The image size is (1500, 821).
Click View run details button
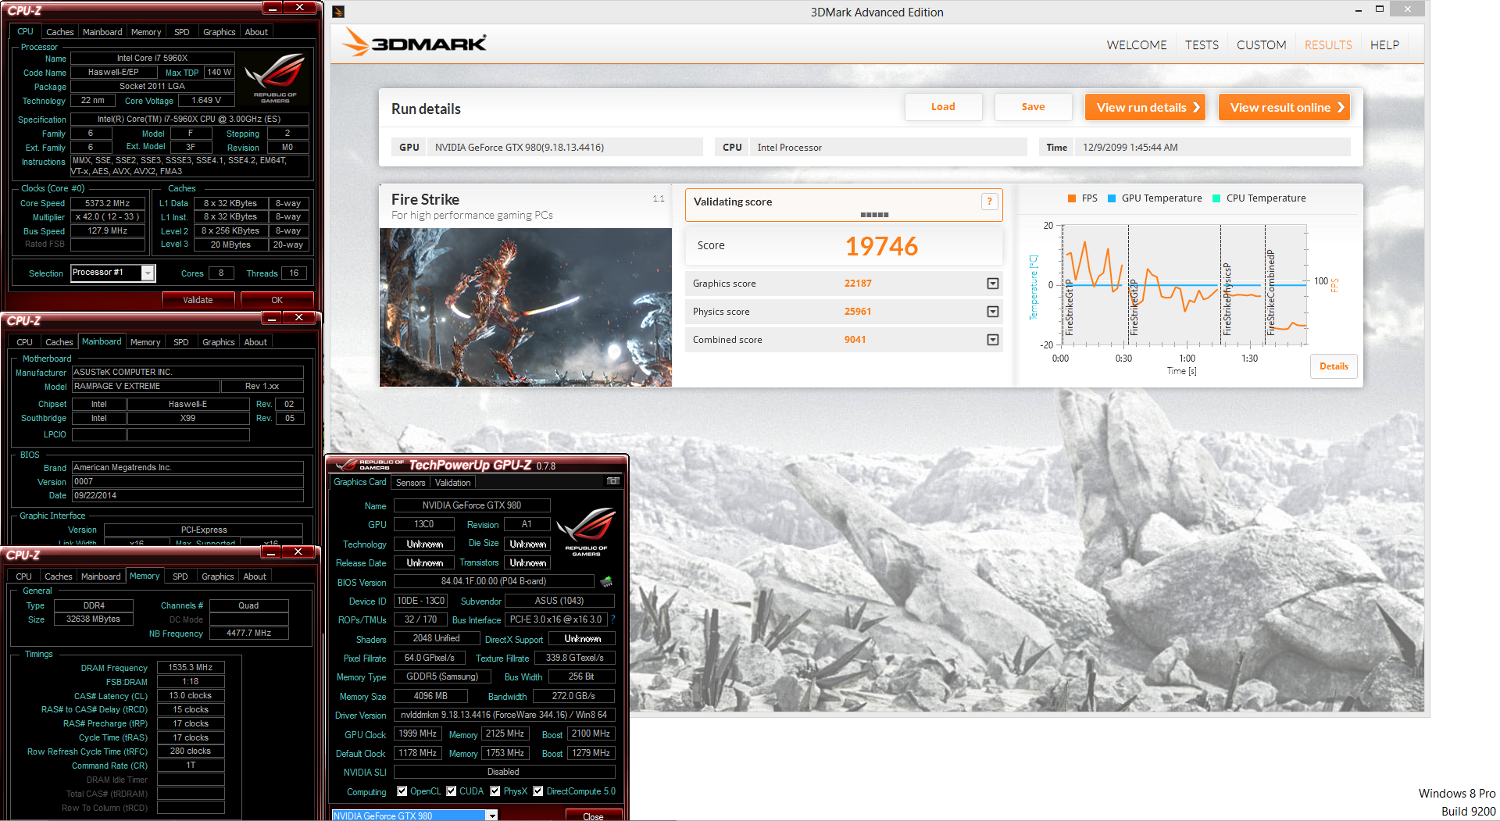coord(1146,107)
